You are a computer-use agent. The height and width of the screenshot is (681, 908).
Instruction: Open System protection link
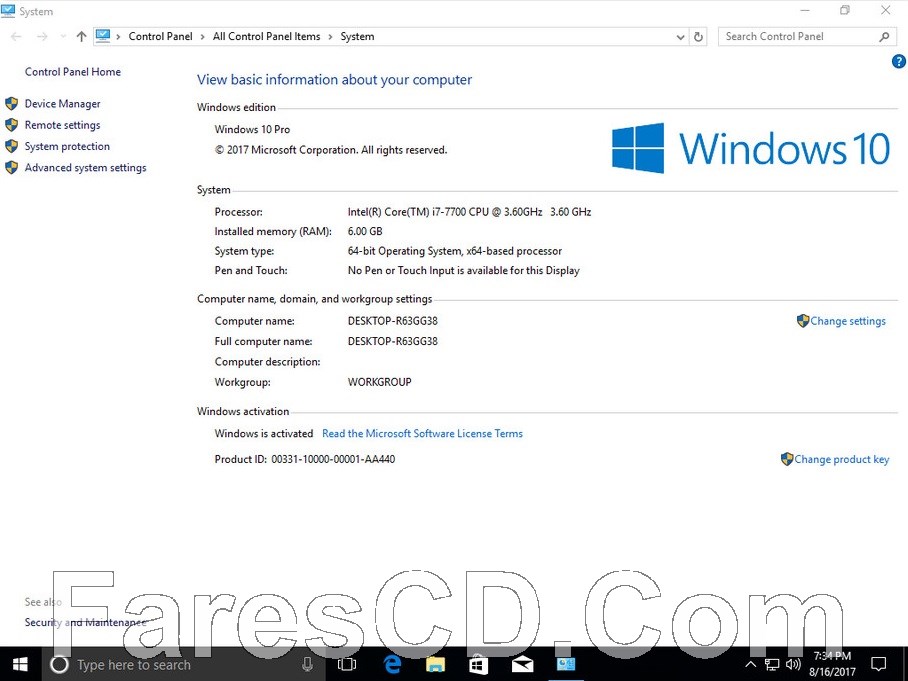67,147
